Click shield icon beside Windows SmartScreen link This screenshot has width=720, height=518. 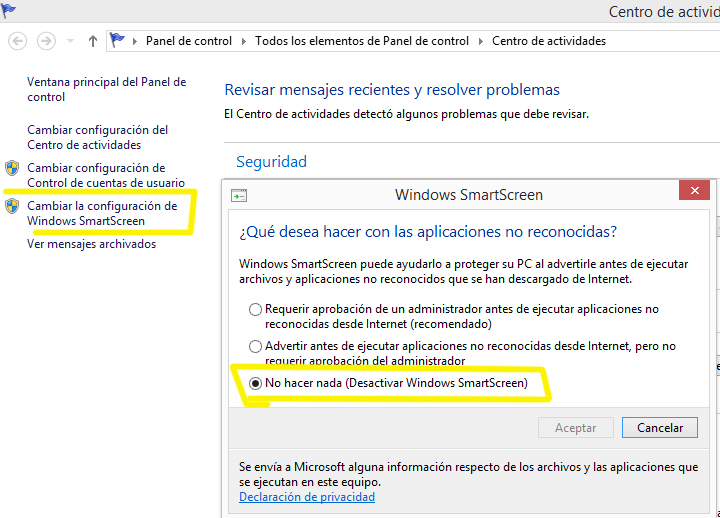point(12,206)
